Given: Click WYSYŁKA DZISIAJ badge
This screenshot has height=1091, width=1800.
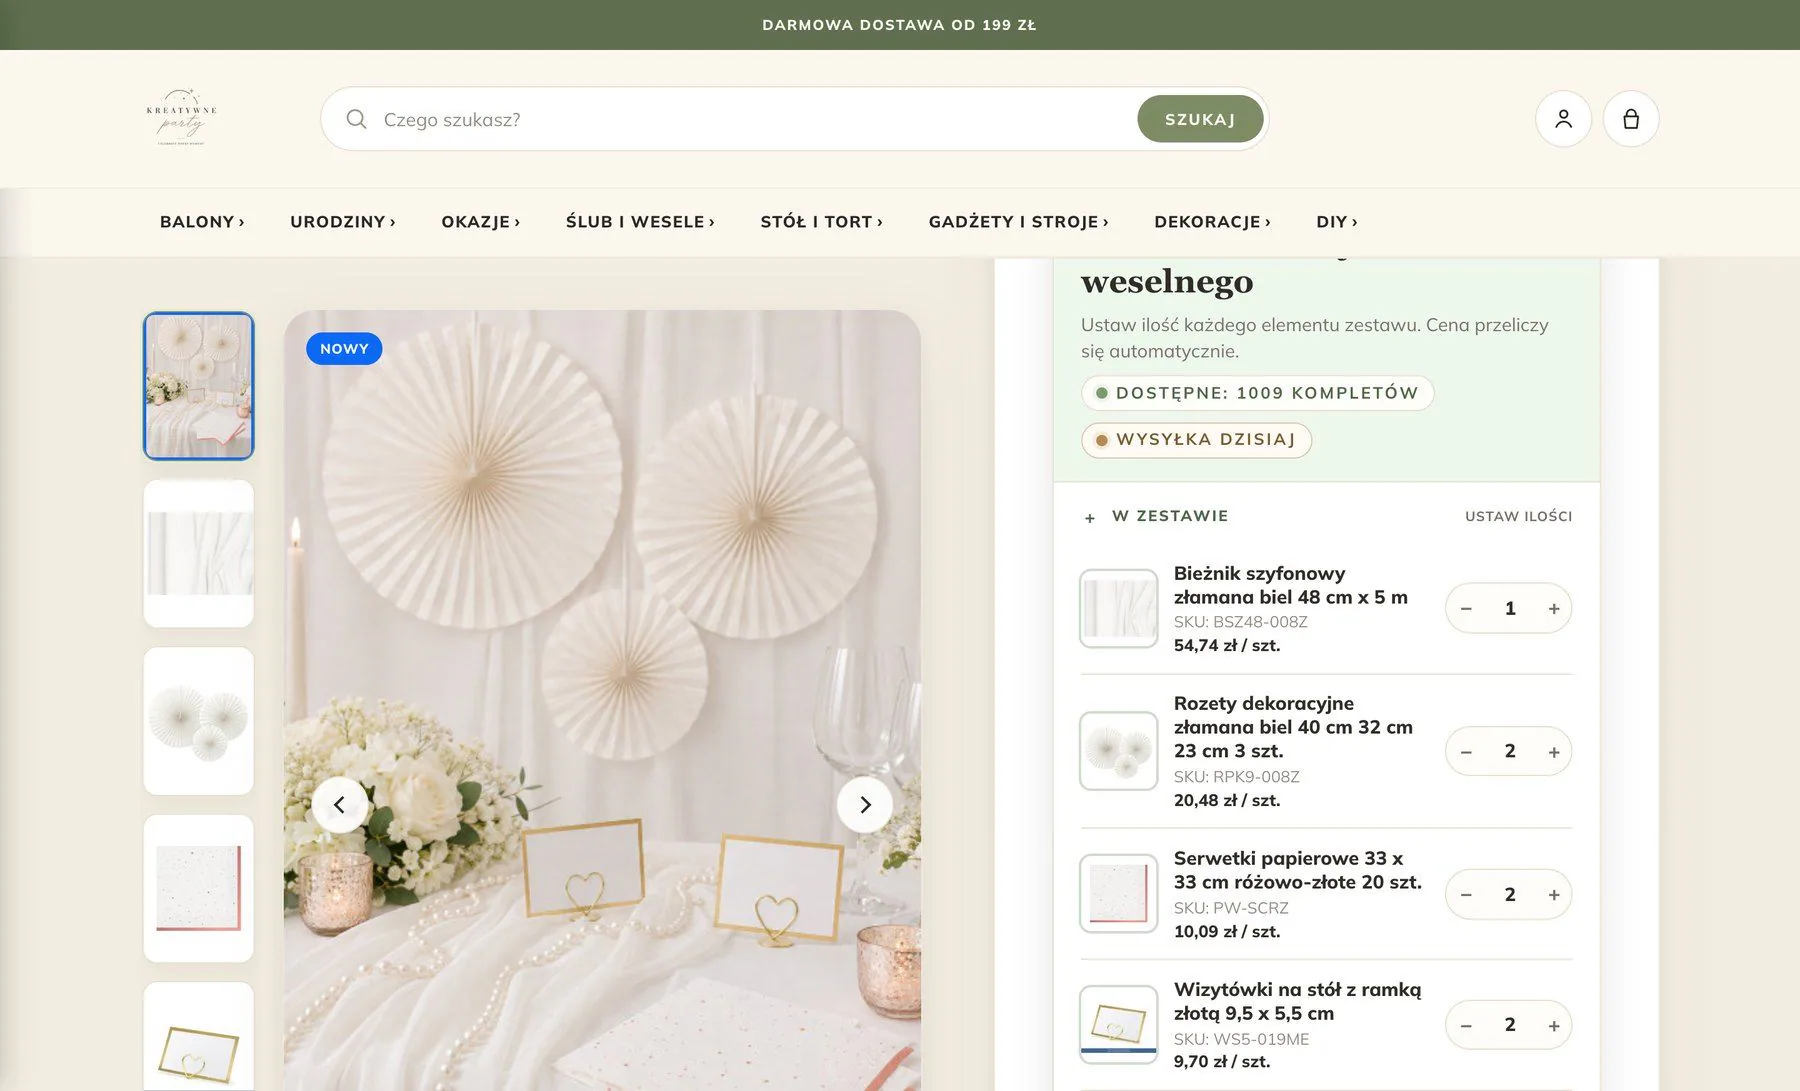Looking at the screenshot, I should [1196, 440].
